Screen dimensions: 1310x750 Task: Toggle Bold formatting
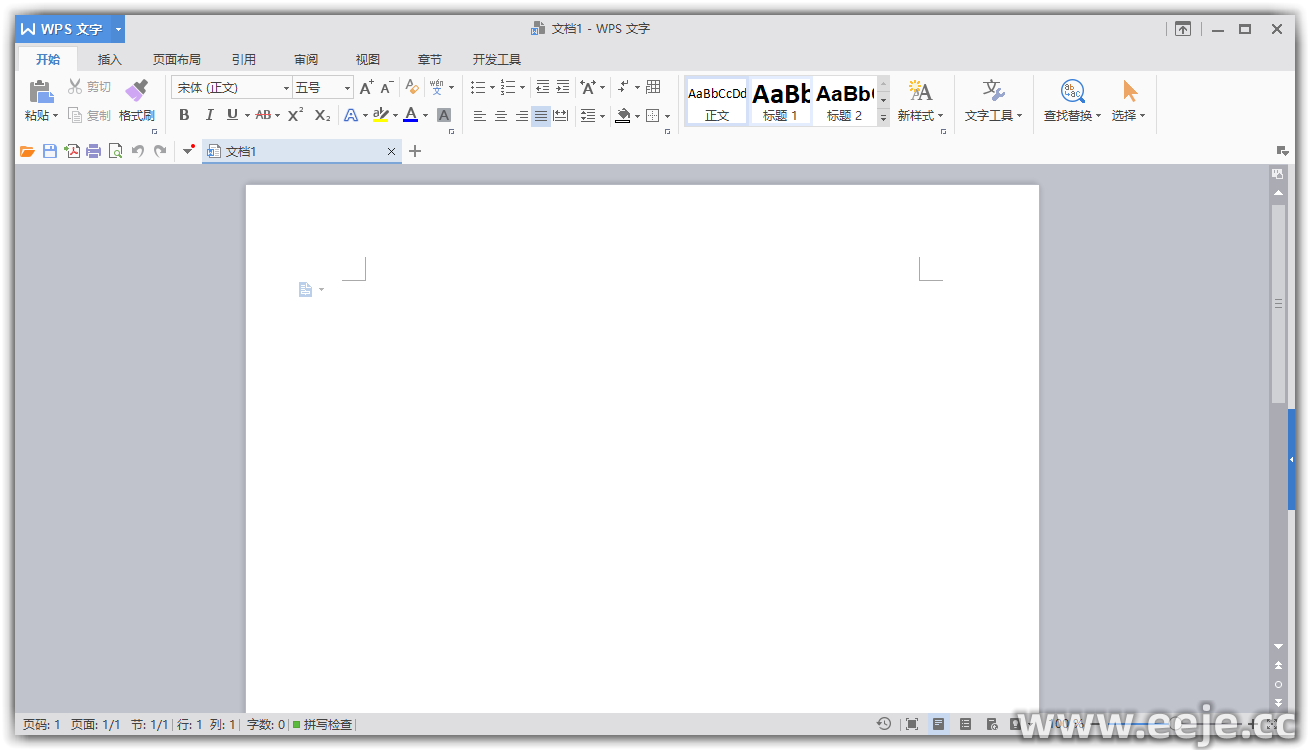(x=184, y=115)
